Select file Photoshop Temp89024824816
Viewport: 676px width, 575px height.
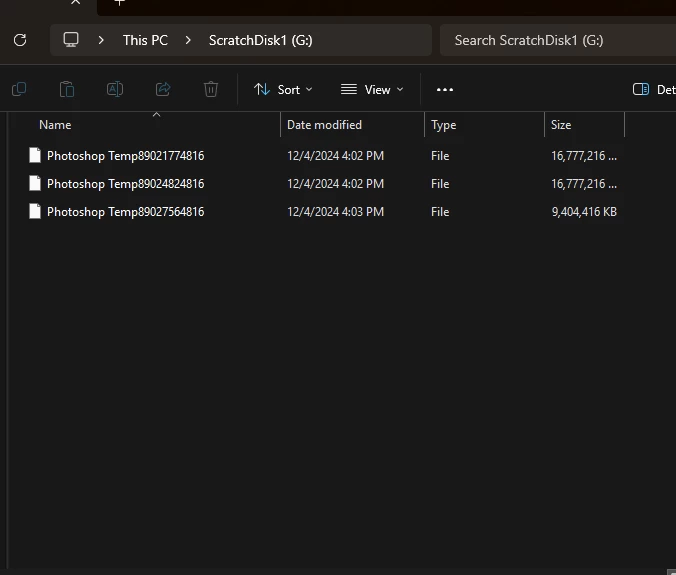(x=125, y=184)
